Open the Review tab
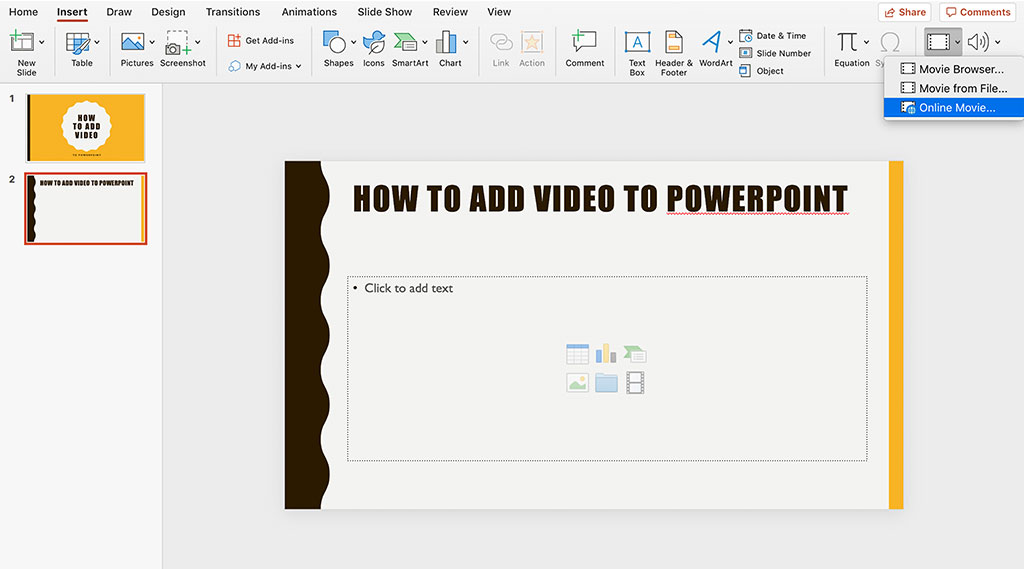Screen dimensions: 1024x569 coord(450,12)
